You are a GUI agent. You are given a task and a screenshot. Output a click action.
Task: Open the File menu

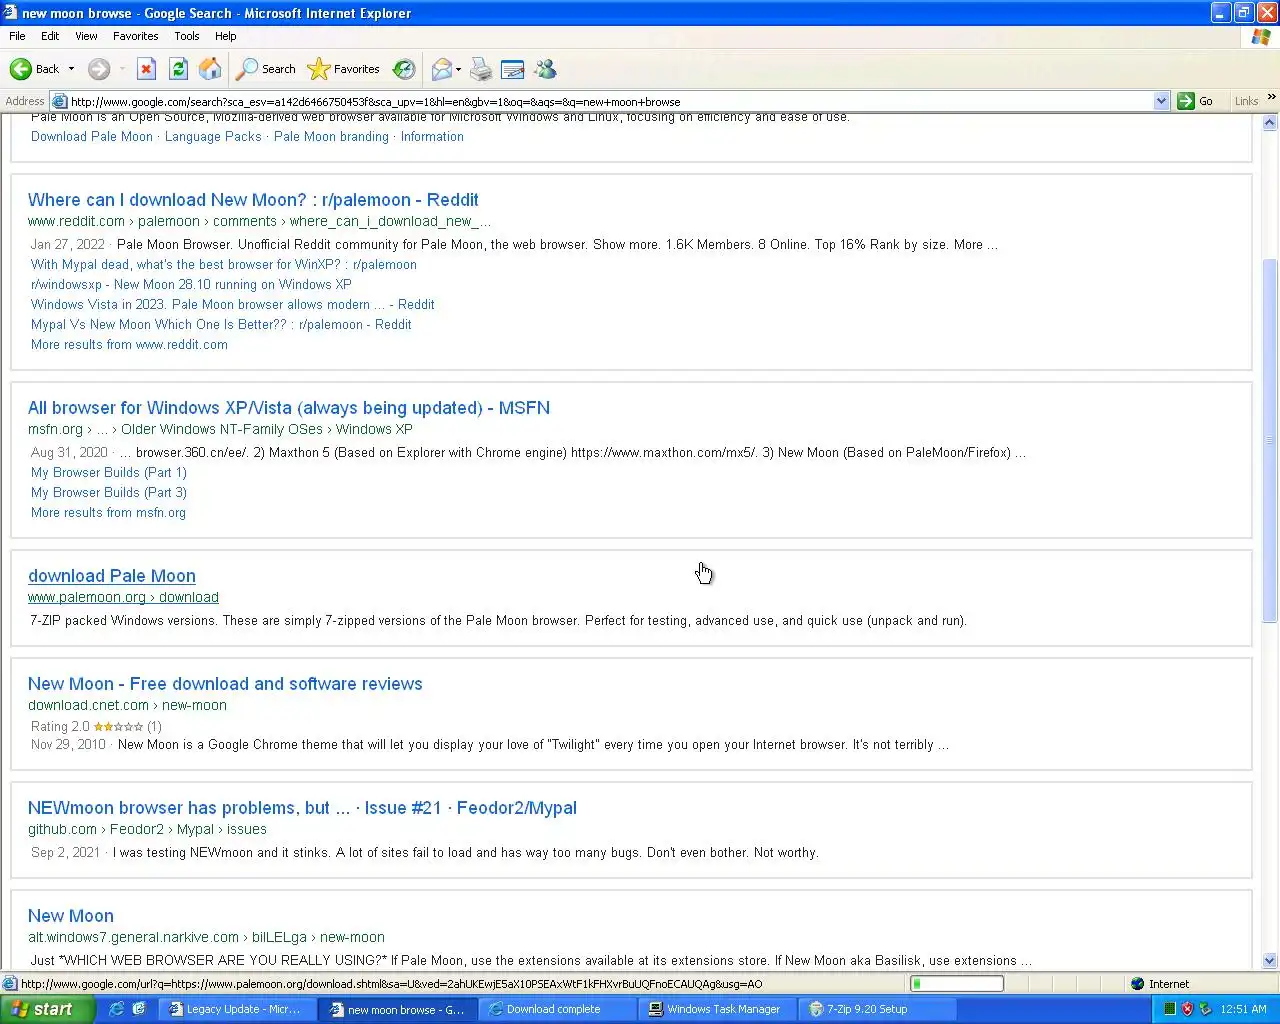point(17,36)
